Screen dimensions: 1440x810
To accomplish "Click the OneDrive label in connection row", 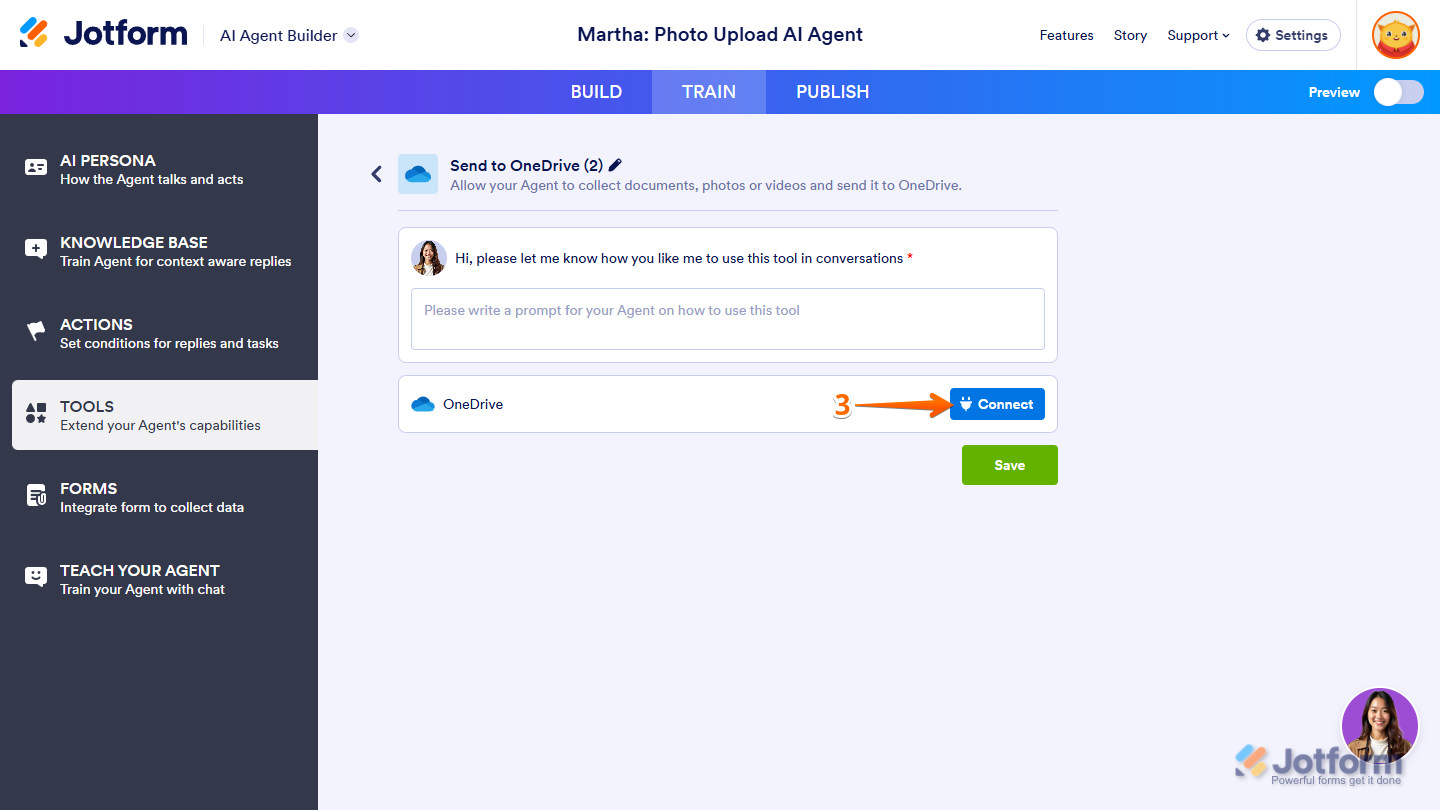I will tap(473, 405).
